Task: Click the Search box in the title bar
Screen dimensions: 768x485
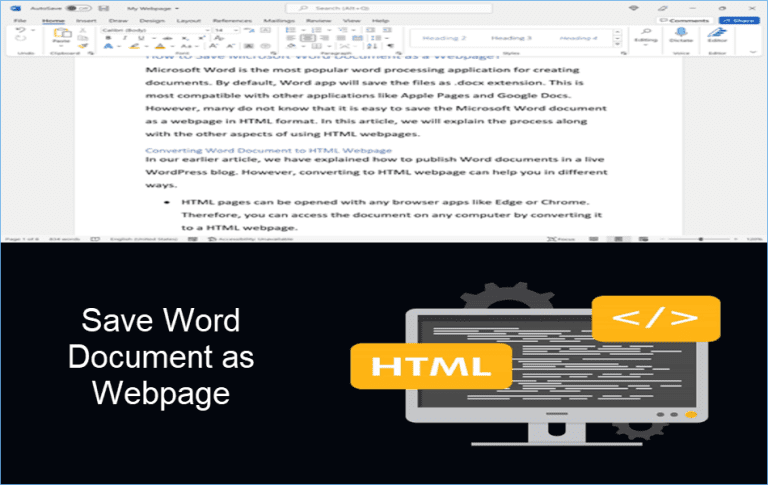Action: tap(389, 8)
